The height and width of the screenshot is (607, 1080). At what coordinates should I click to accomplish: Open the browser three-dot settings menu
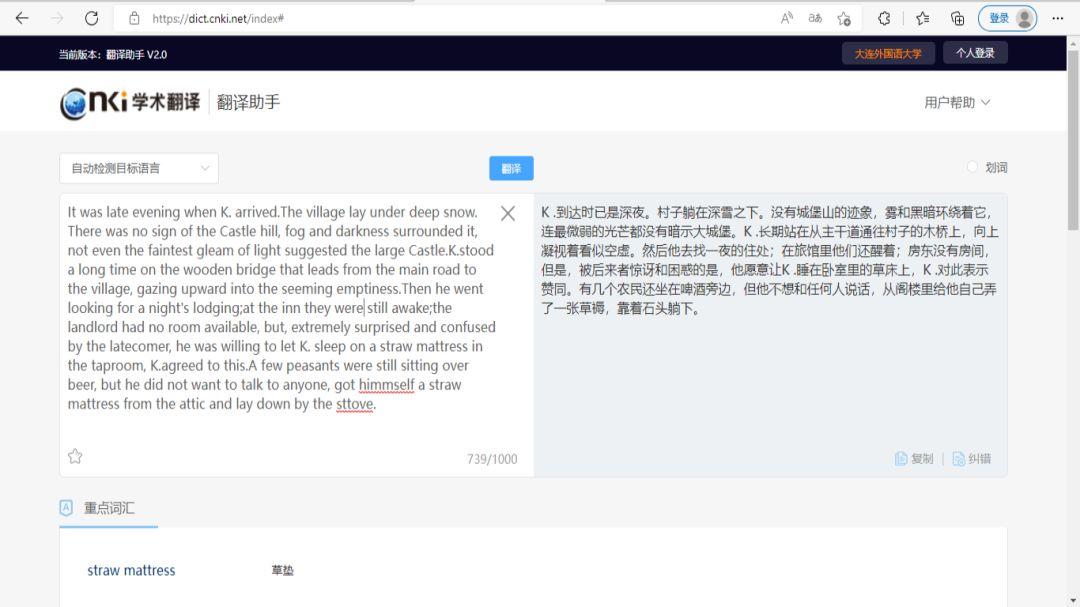click(1057, 18)
